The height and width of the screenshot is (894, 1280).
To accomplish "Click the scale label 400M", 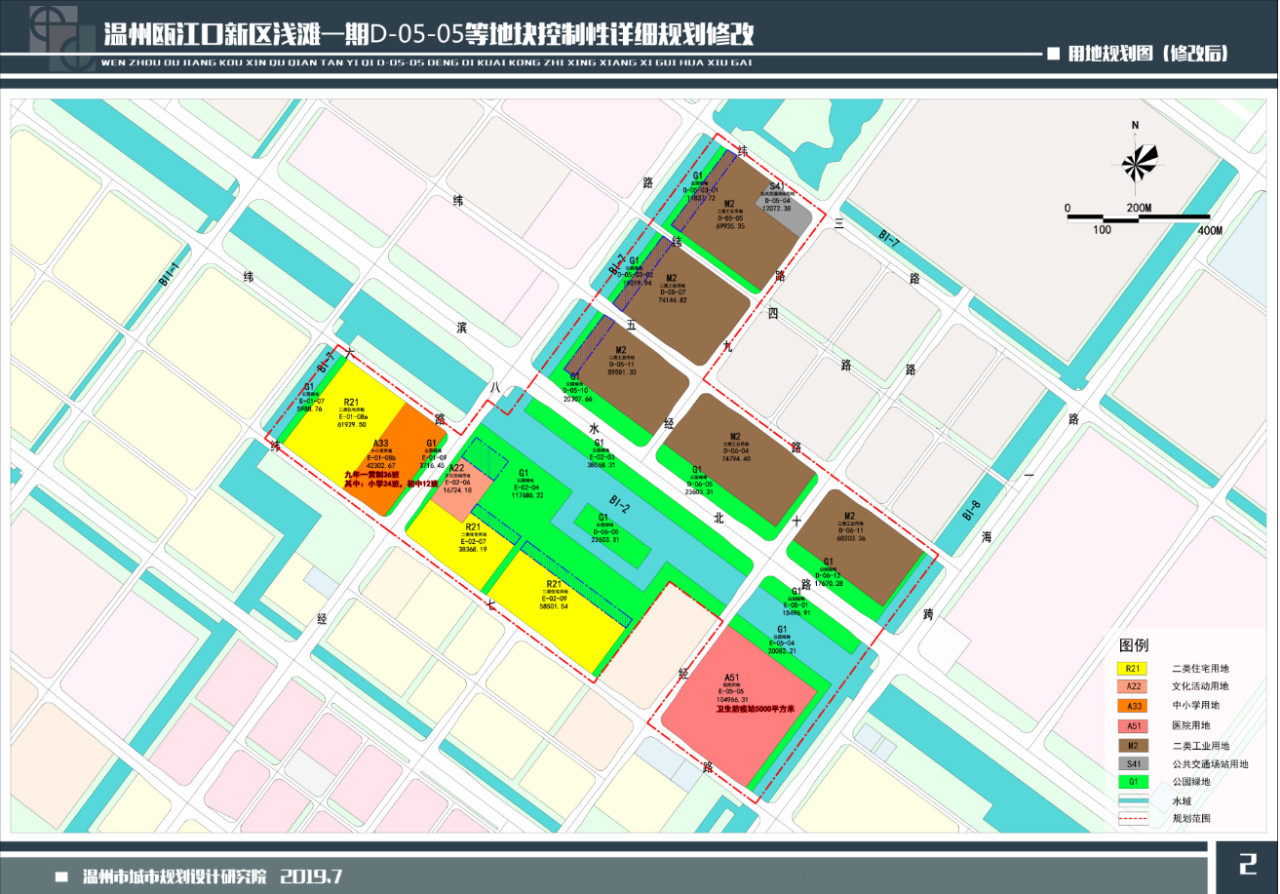I will 1210,230.
